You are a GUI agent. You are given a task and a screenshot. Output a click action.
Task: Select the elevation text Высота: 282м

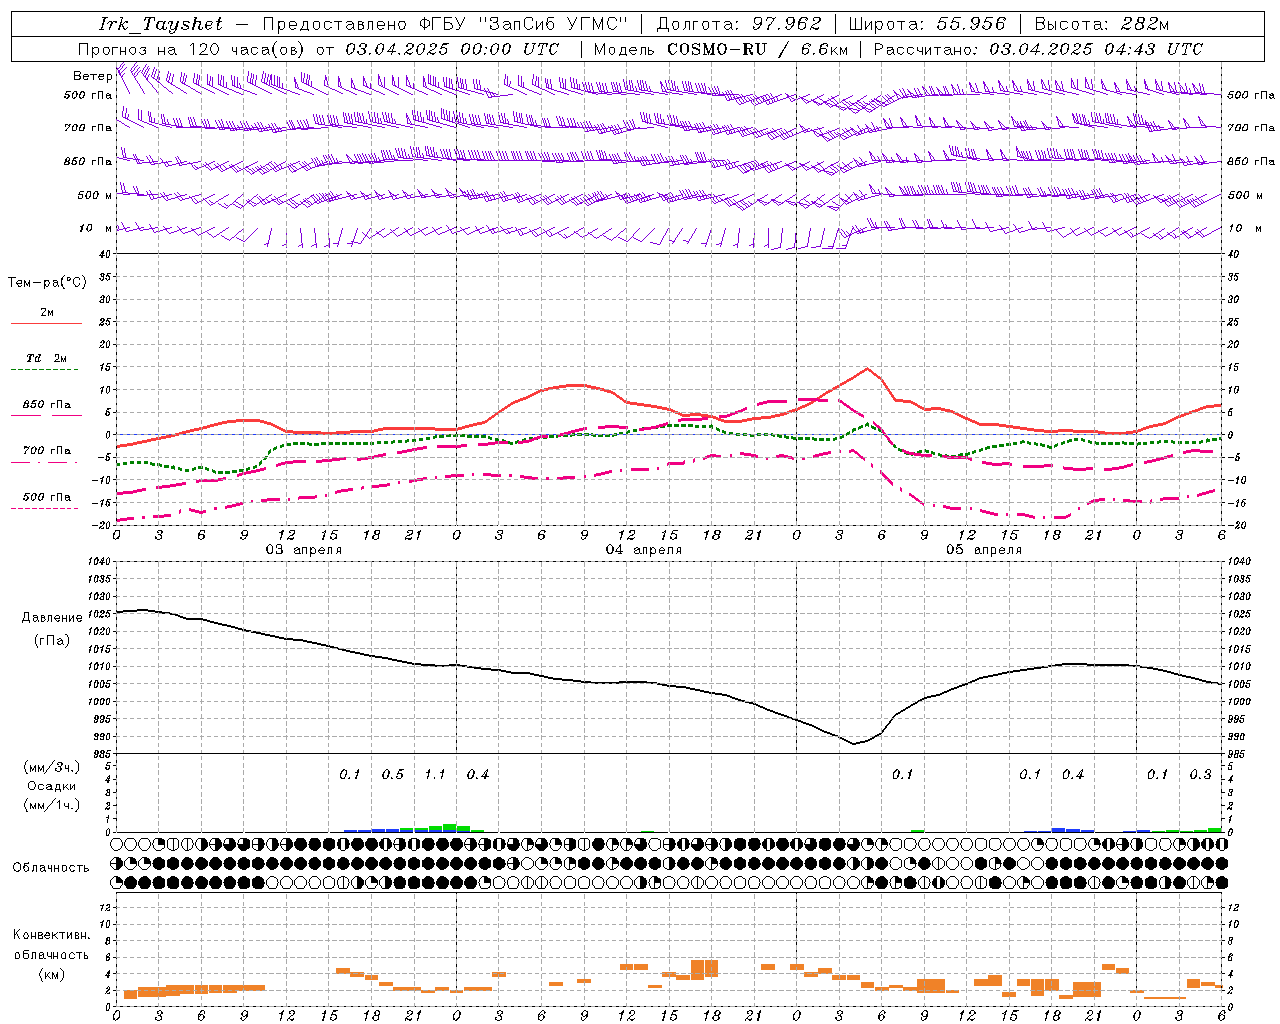[x=1102, y=24]
